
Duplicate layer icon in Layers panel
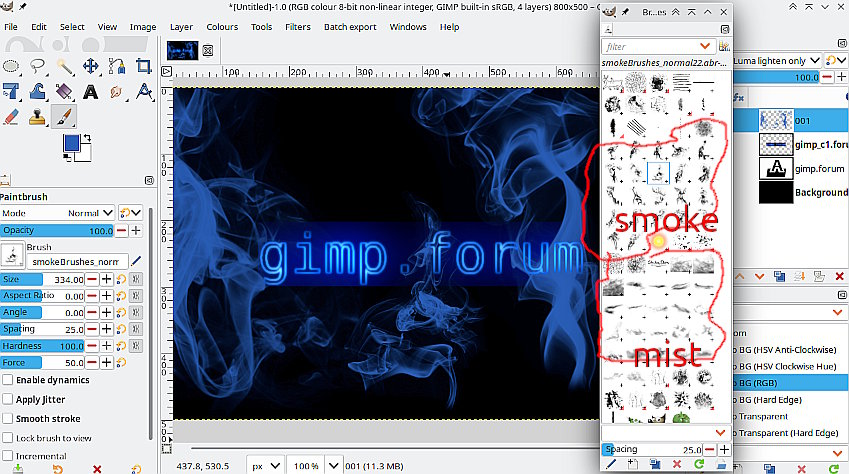(780, 276)
